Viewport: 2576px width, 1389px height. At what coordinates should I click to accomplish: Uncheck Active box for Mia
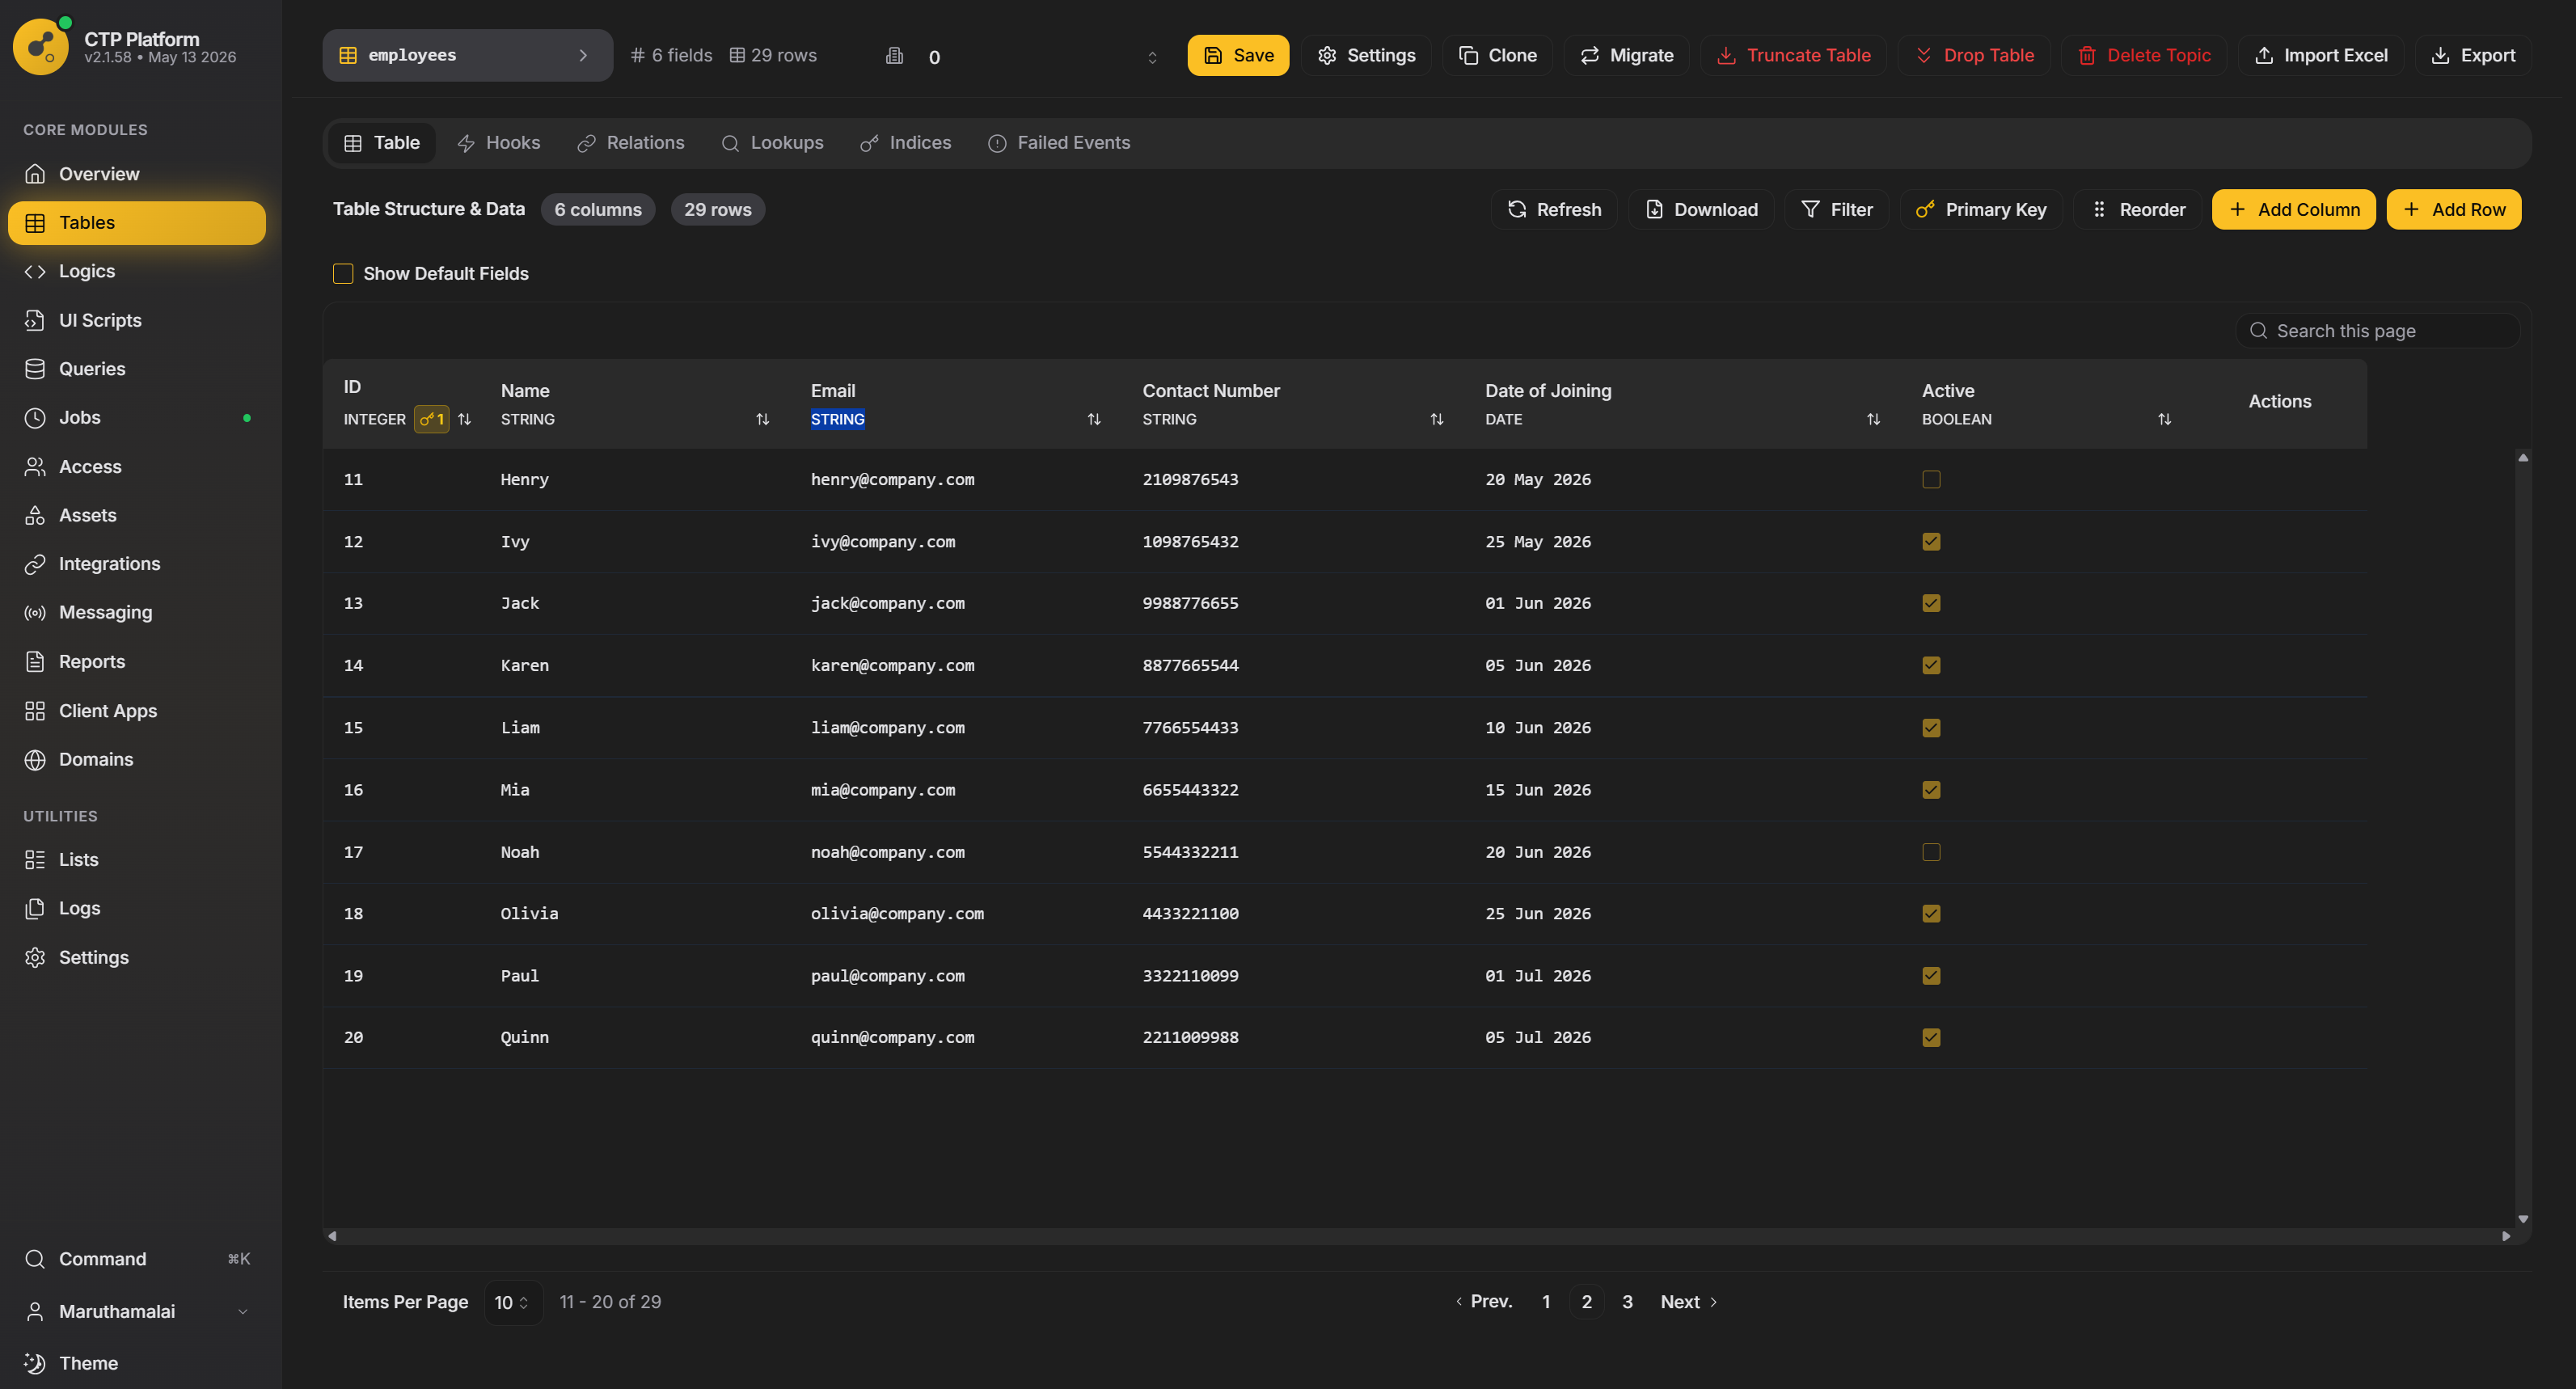click(1931, 790)
